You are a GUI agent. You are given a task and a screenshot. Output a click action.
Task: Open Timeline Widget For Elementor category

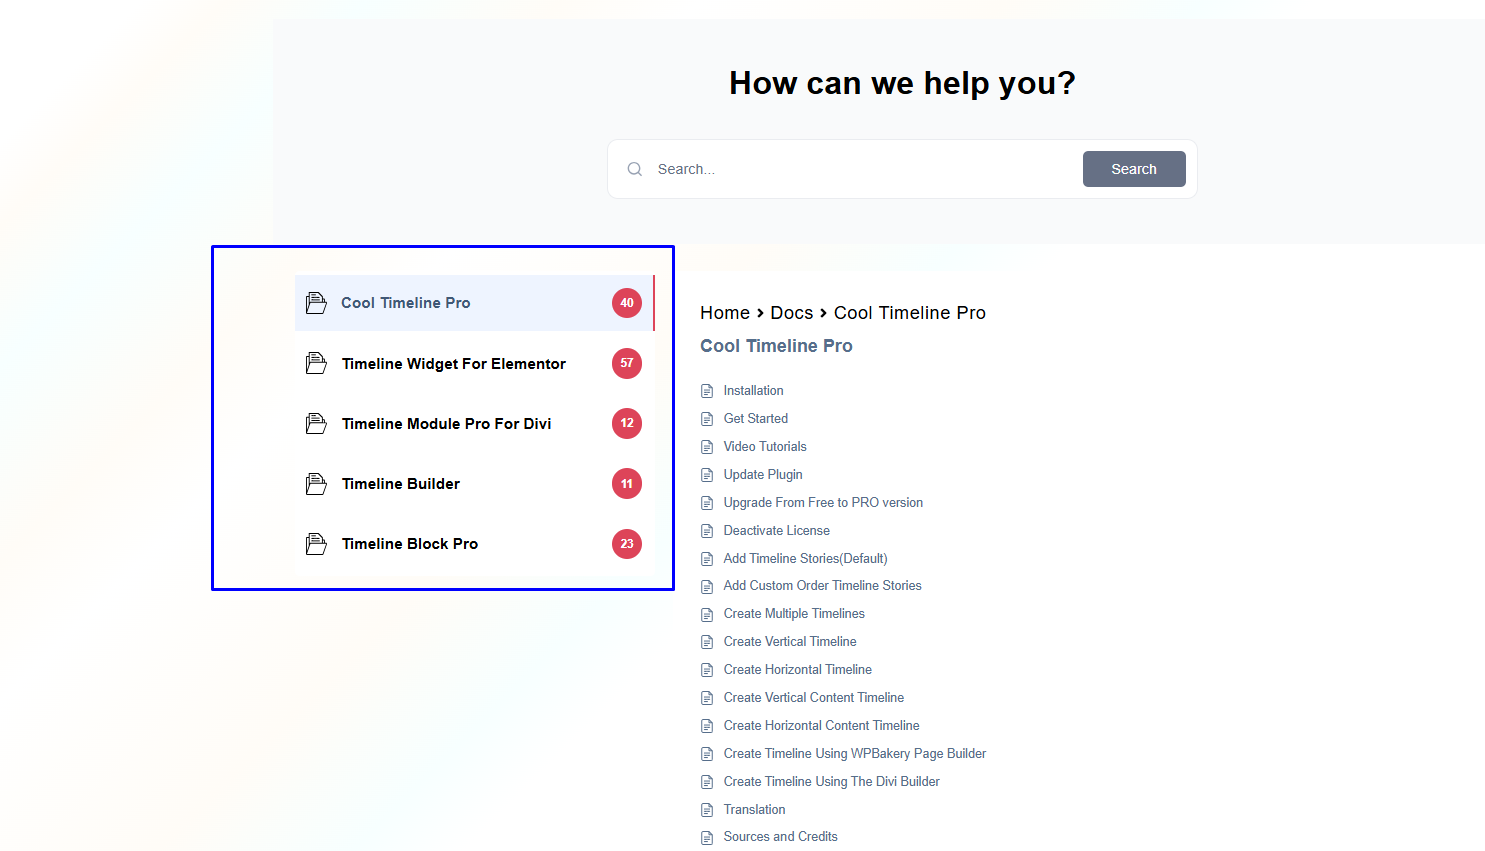click(475, 364)
